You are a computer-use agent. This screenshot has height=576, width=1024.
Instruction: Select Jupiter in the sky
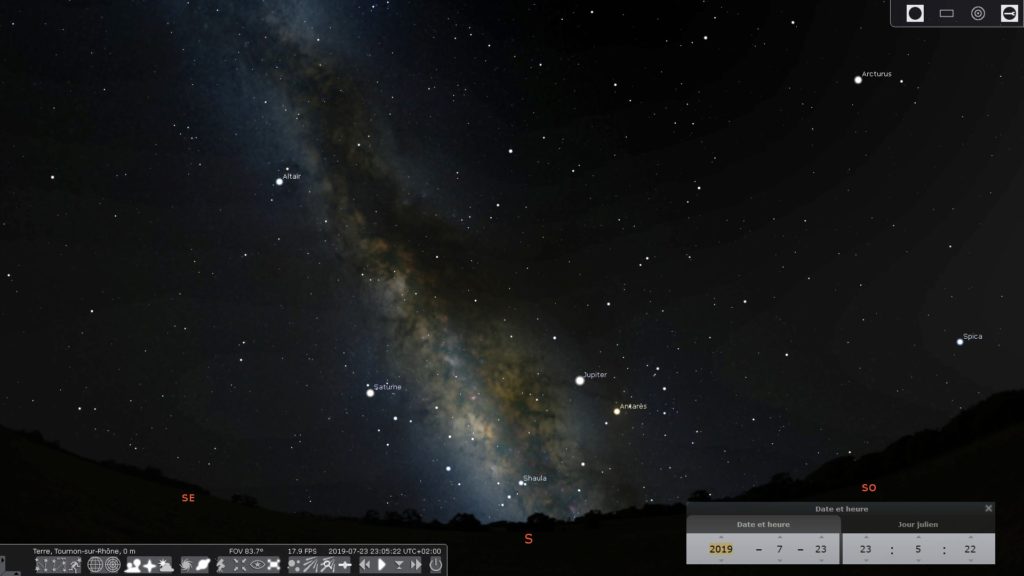click(x=580, y=380)
